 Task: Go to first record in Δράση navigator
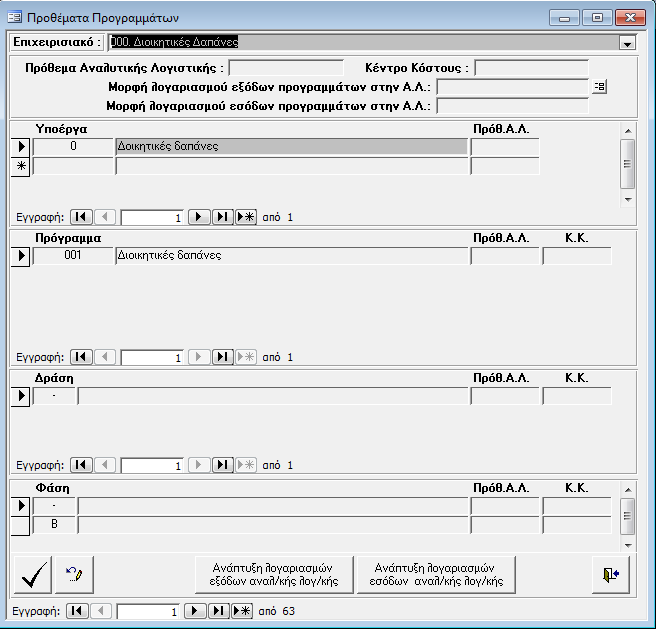click(82, 465)
